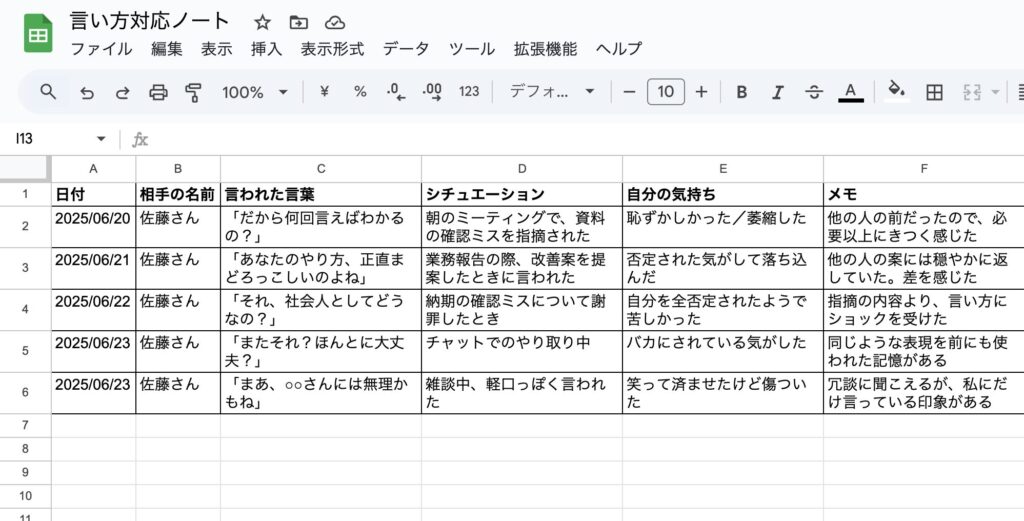1024x521 pixels.
Task: Open the ファイル menu
Action: (101, 49)
